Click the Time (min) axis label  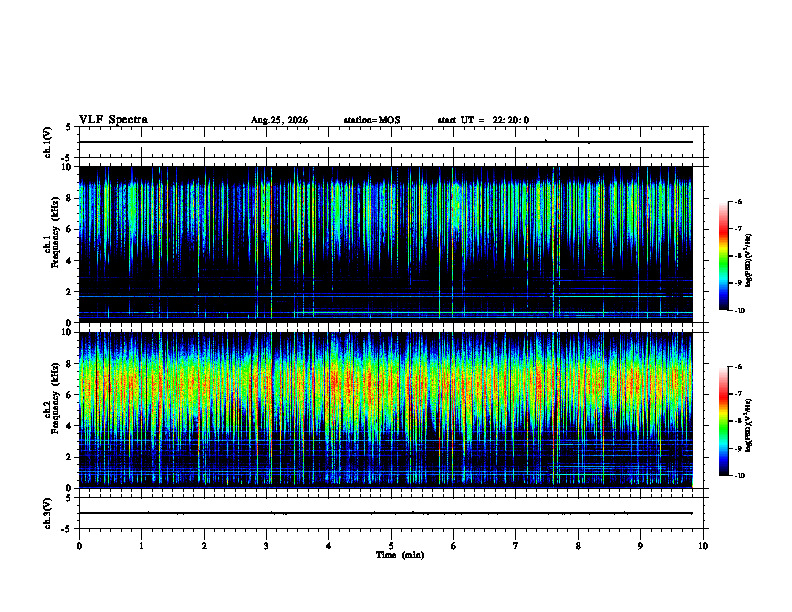pos(400,555)
